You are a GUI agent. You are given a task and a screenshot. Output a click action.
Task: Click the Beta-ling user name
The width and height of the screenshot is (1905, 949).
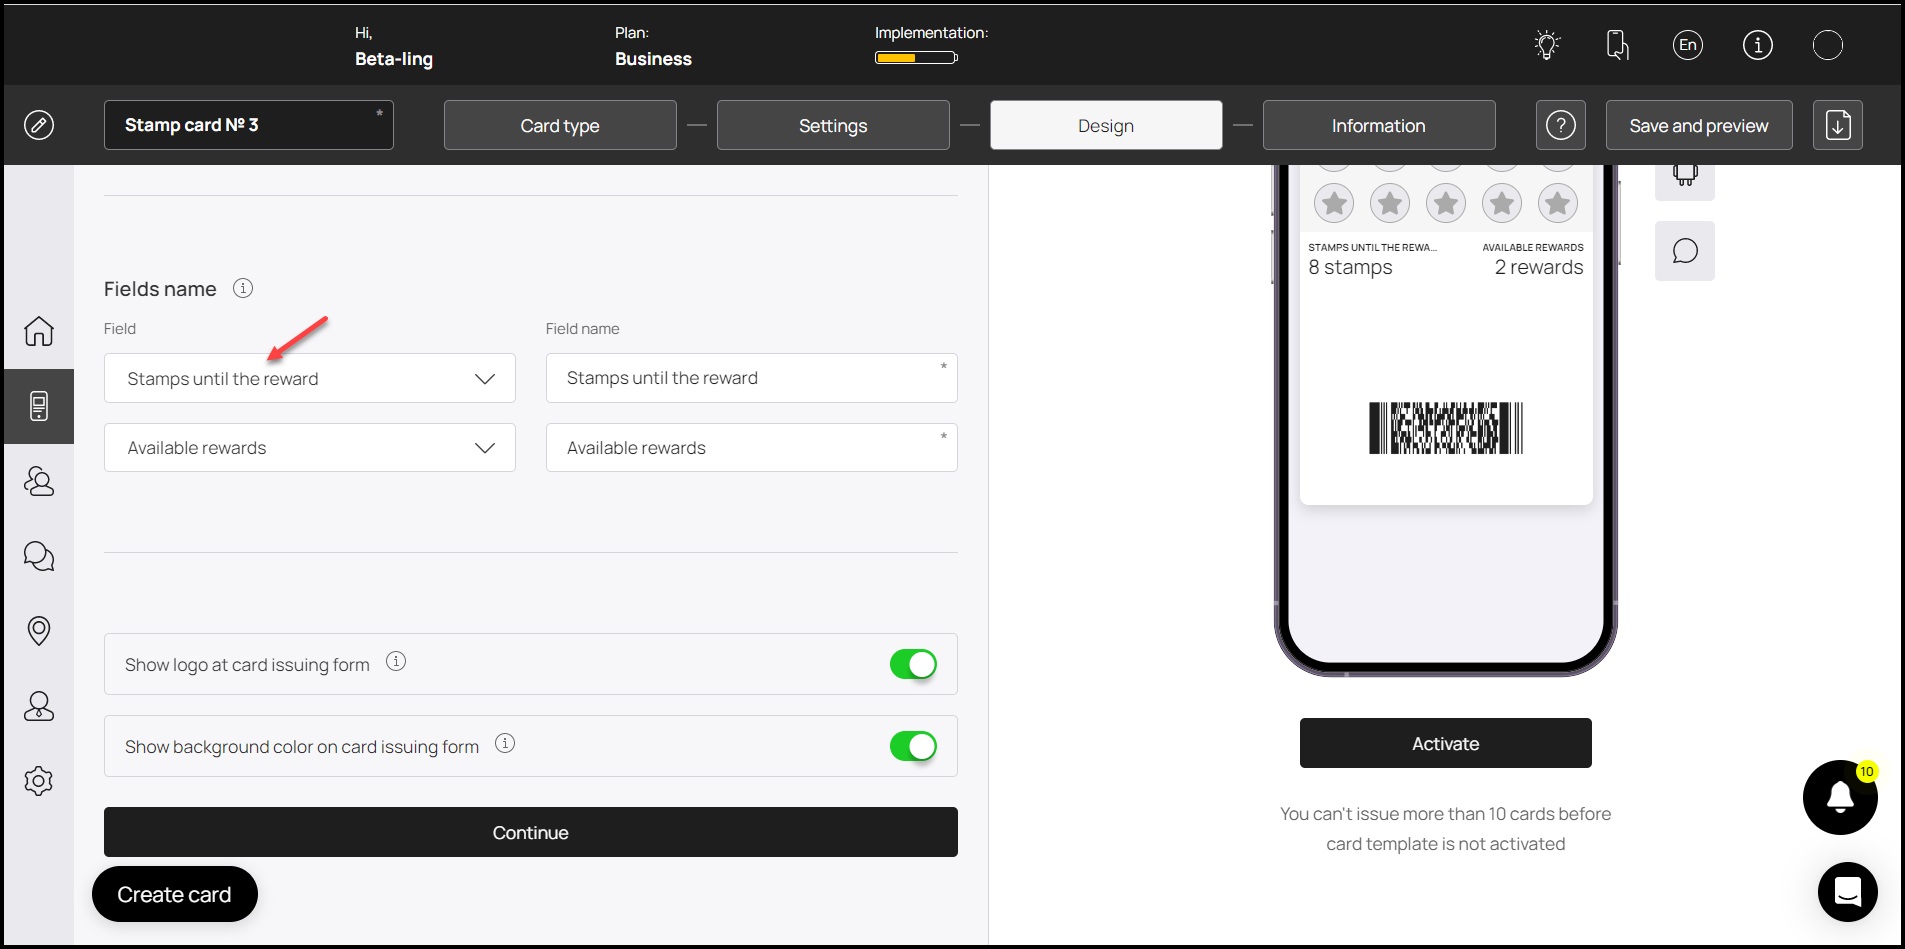click(394, 59)
